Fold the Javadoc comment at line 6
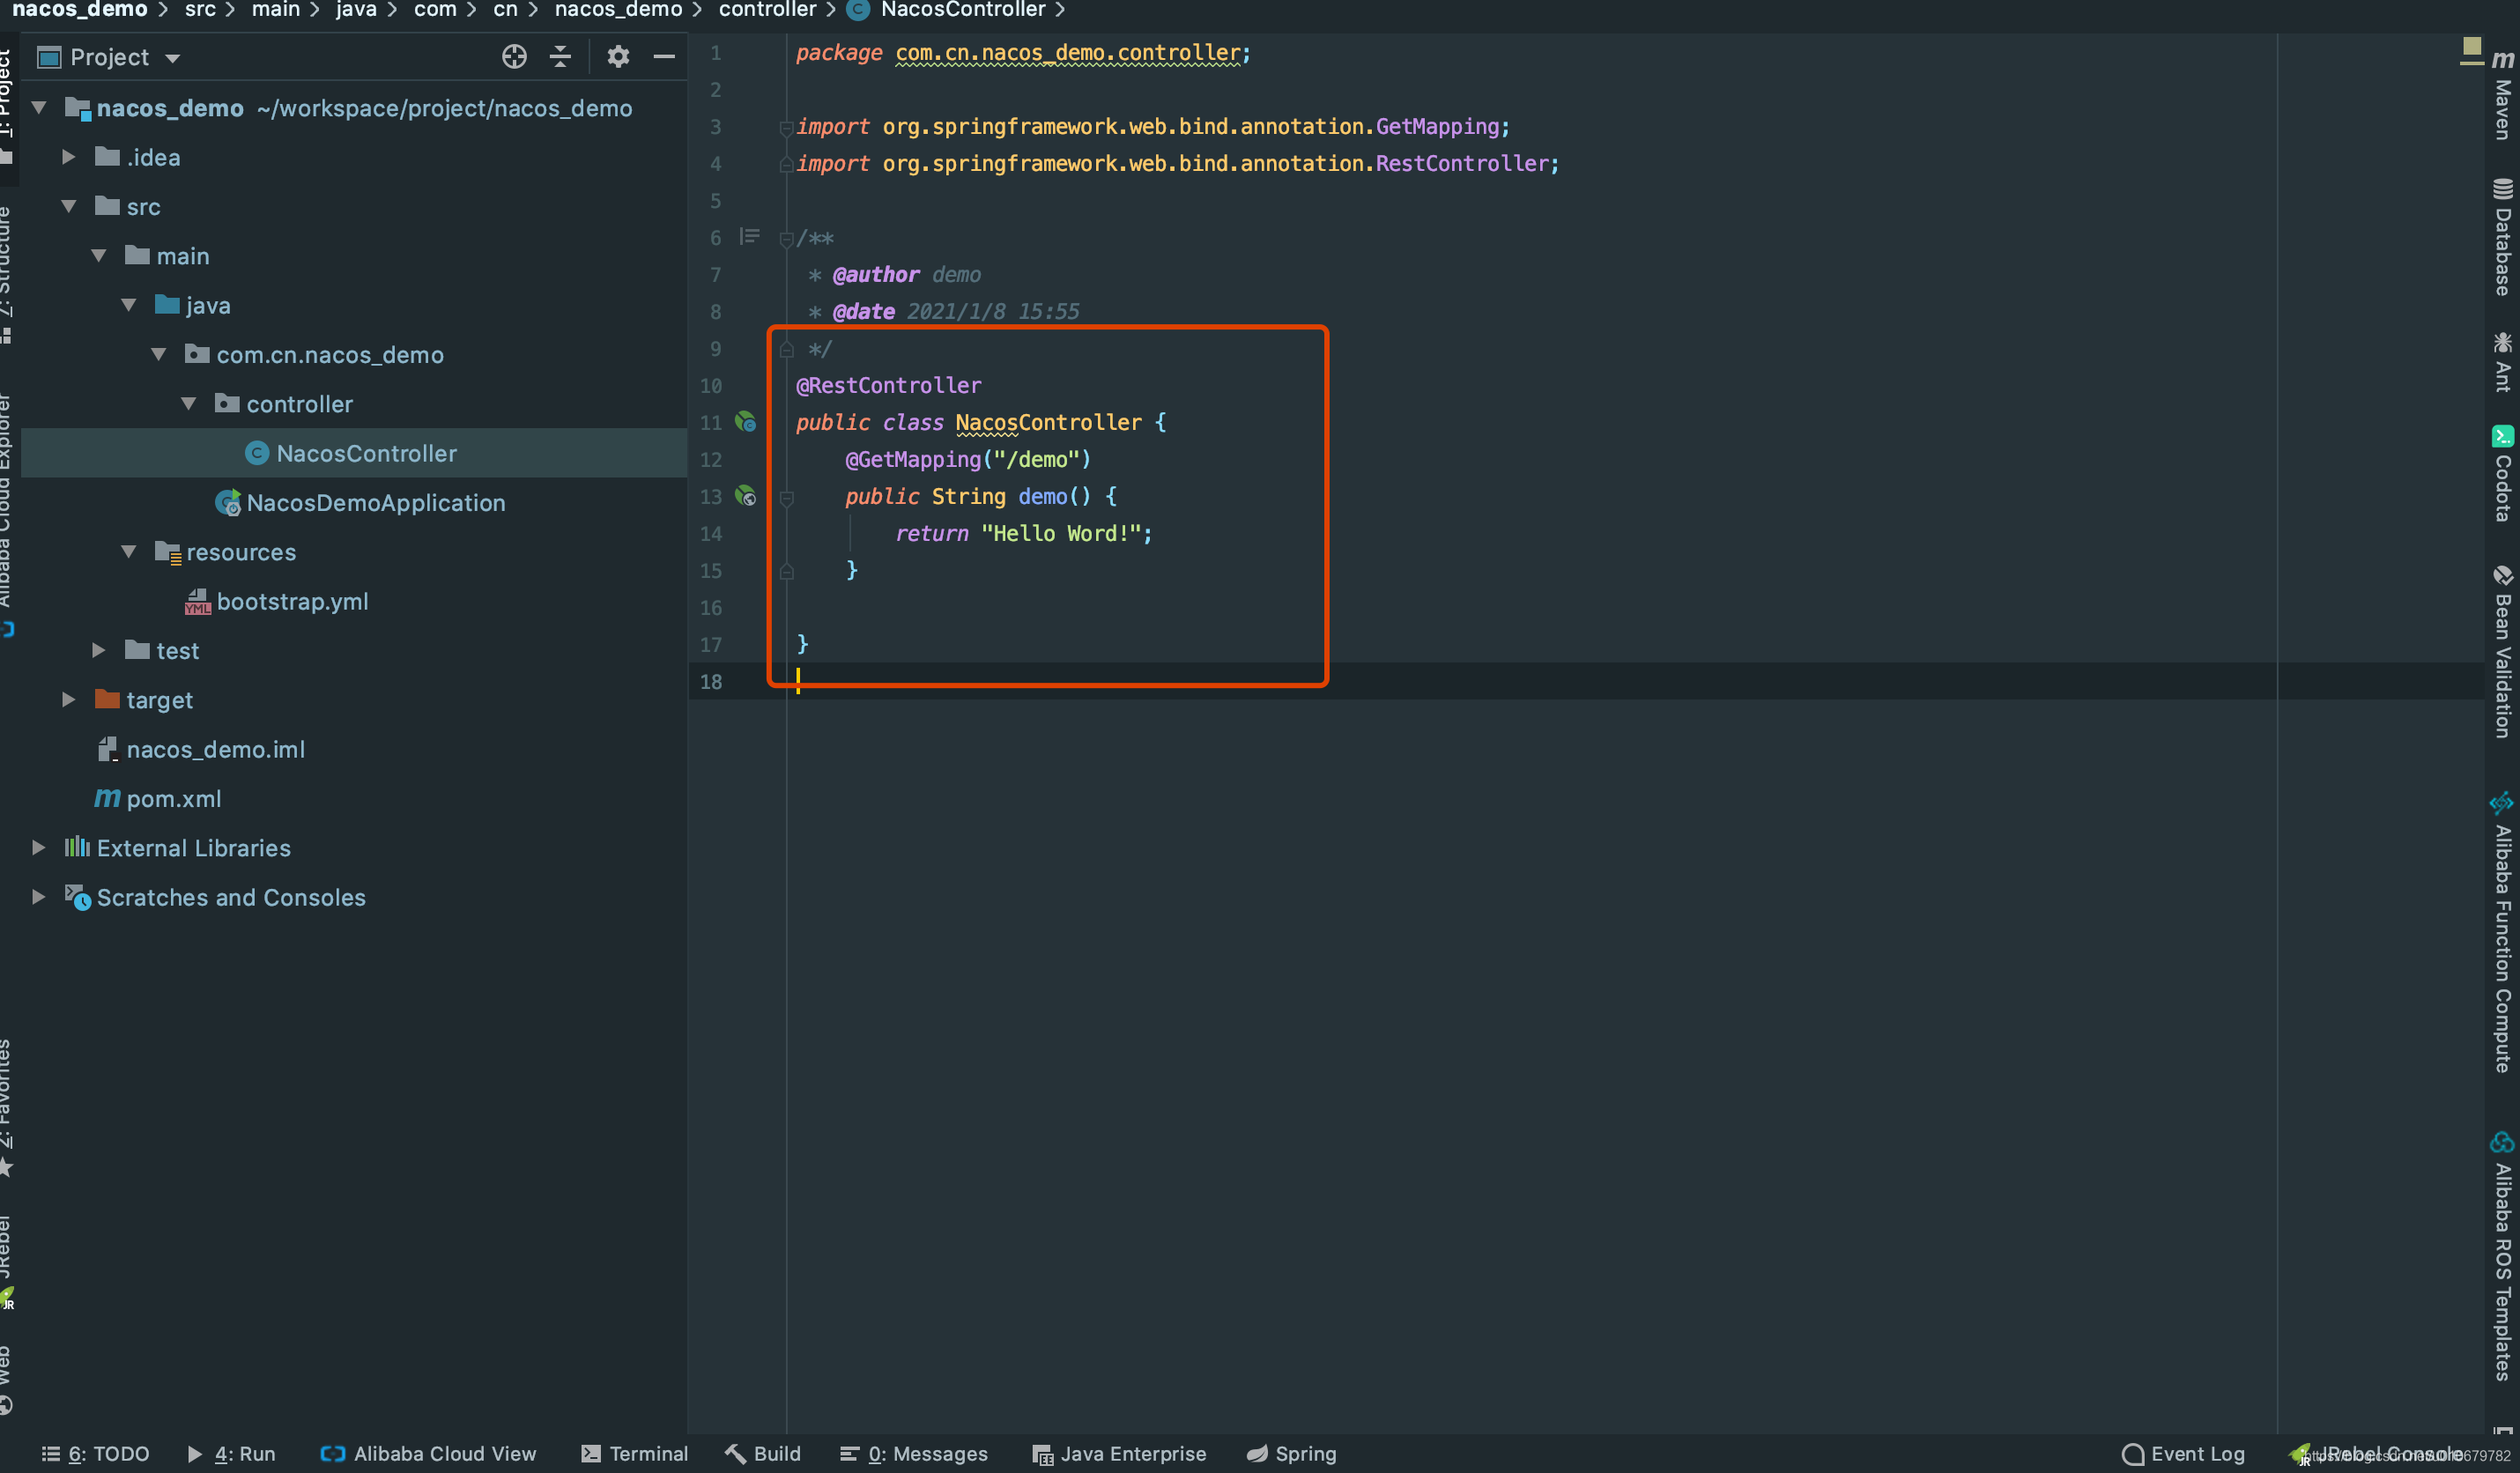This screenshot has height=1473, width=2520. 787,239
